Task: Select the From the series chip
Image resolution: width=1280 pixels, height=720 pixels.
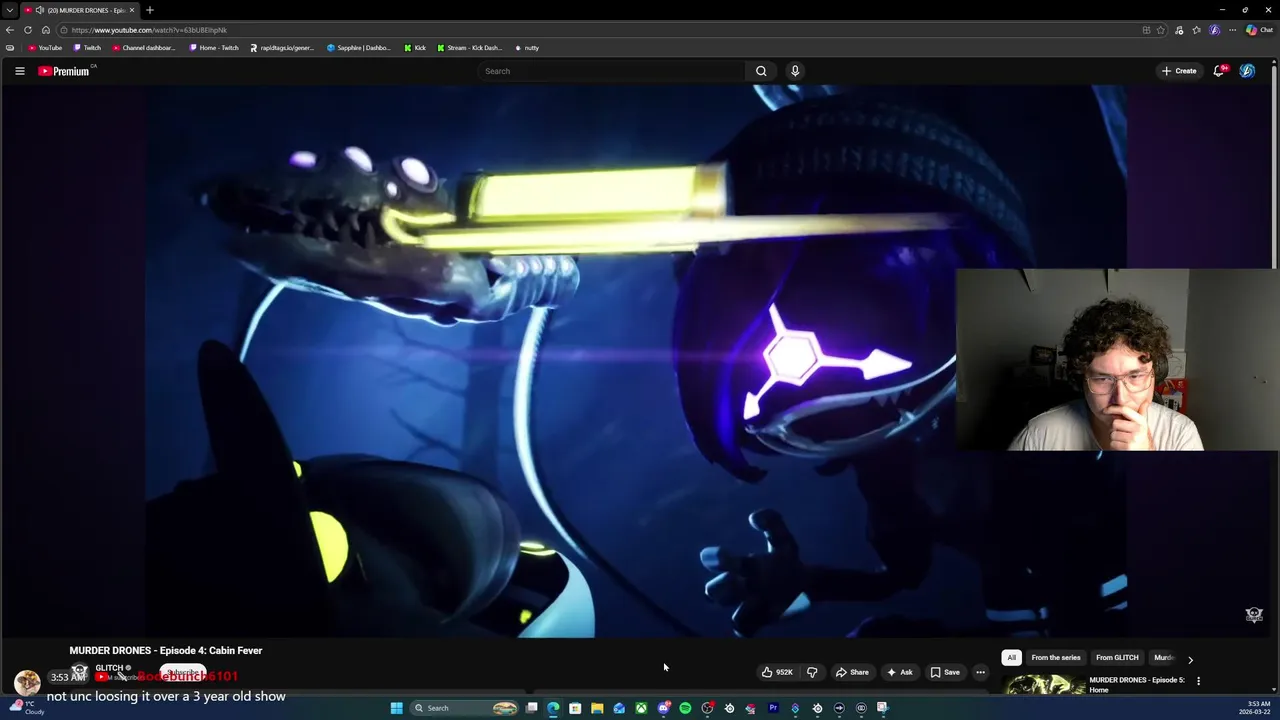Action: pos(1056,657)
